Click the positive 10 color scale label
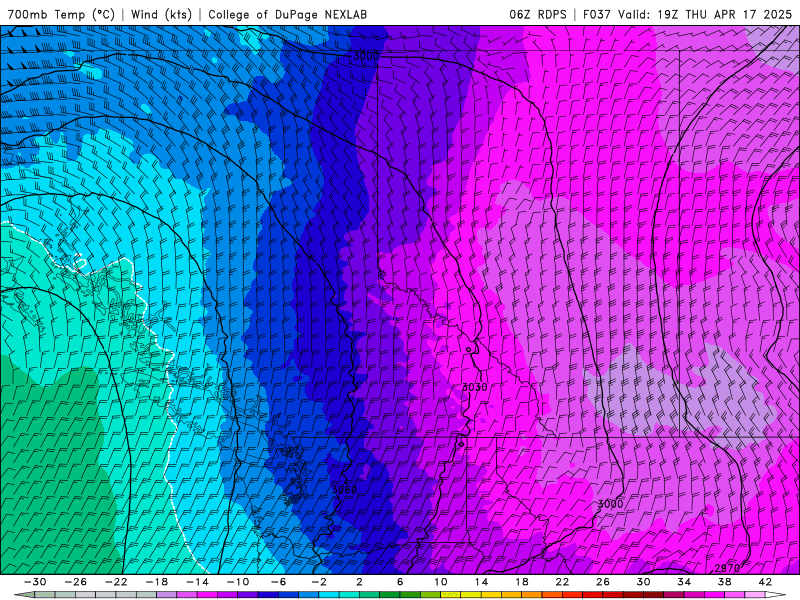The image size is (800, 600). tap(441, 582)
